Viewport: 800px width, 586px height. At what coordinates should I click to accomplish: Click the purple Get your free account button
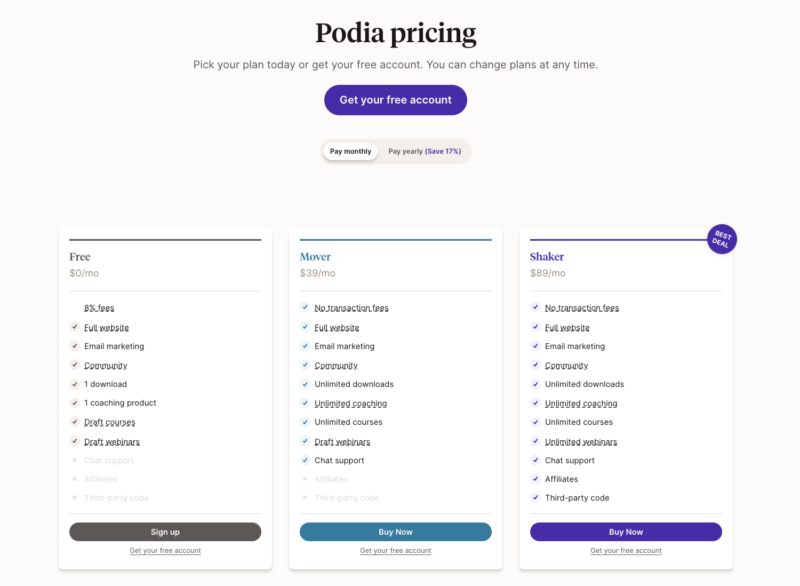point(395,100)
